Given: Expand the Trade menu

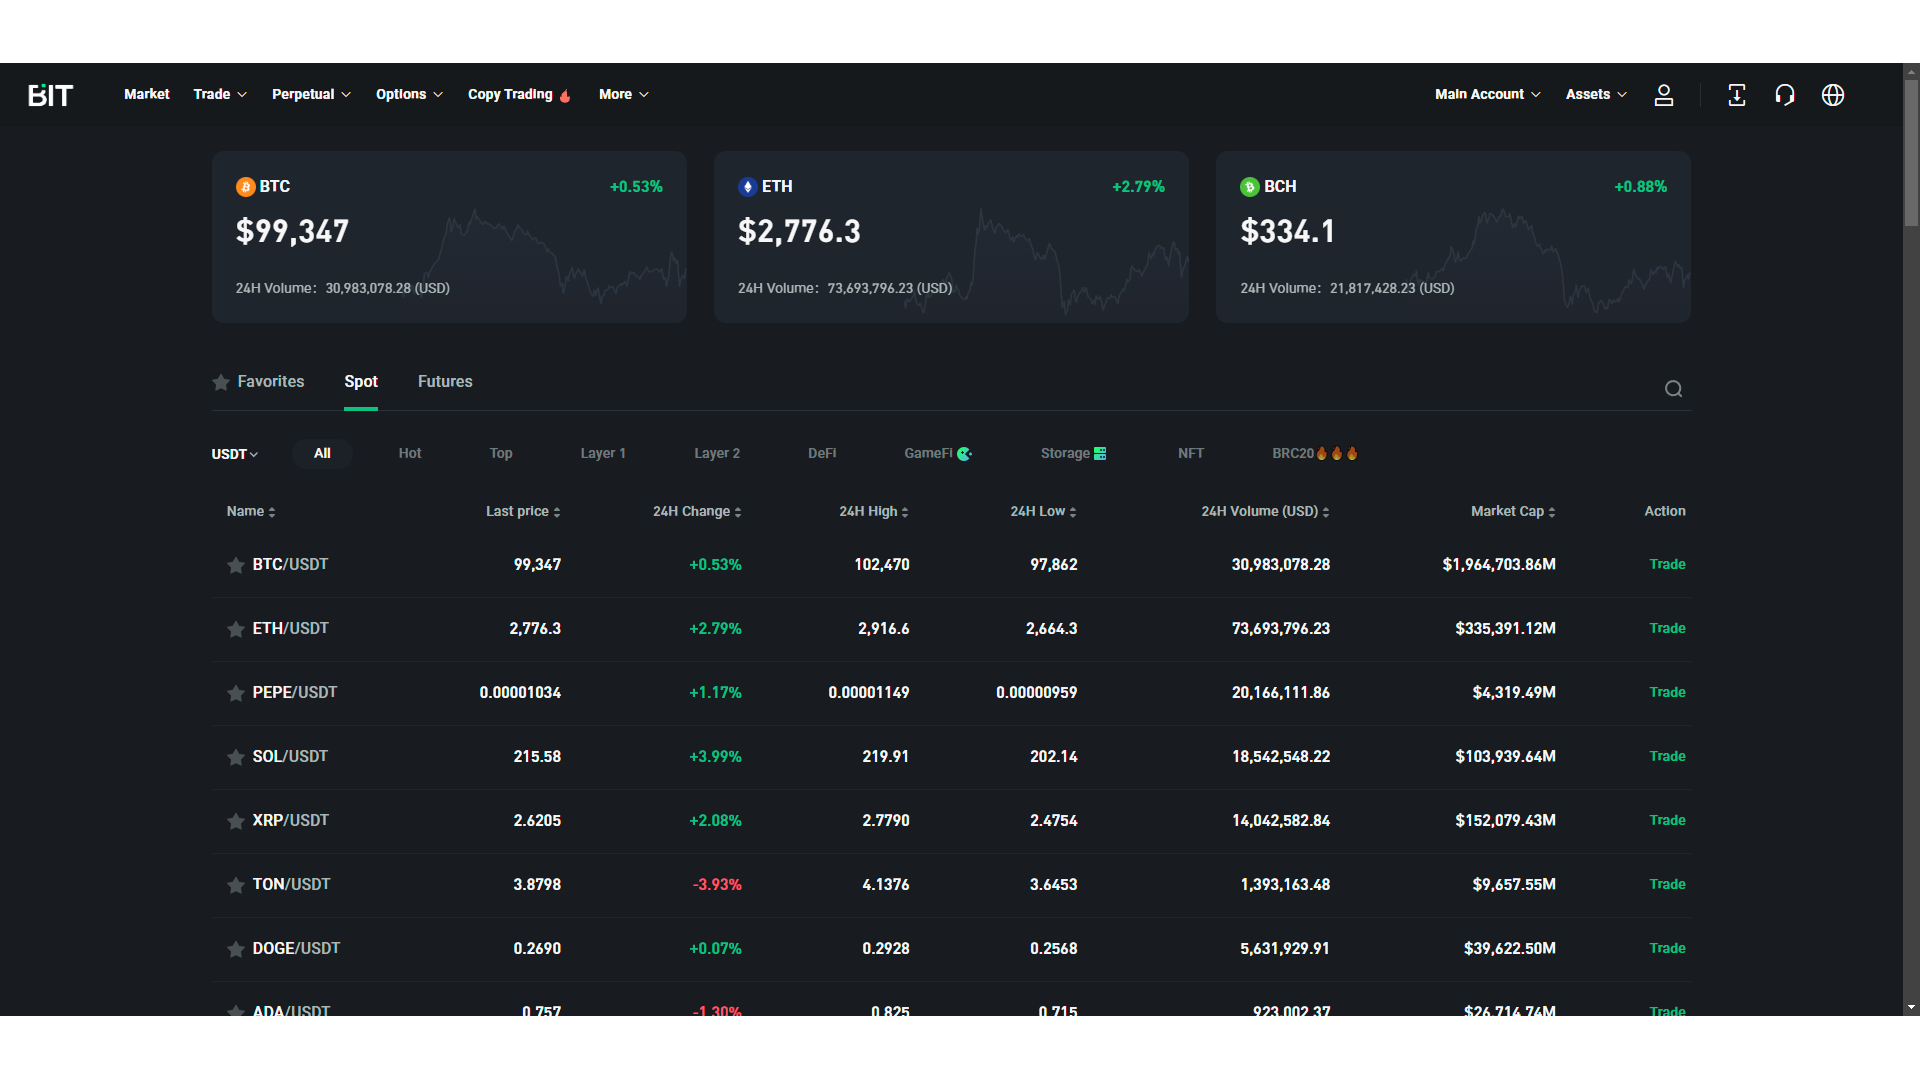Looking at the screenshot, I should (220, 94).
